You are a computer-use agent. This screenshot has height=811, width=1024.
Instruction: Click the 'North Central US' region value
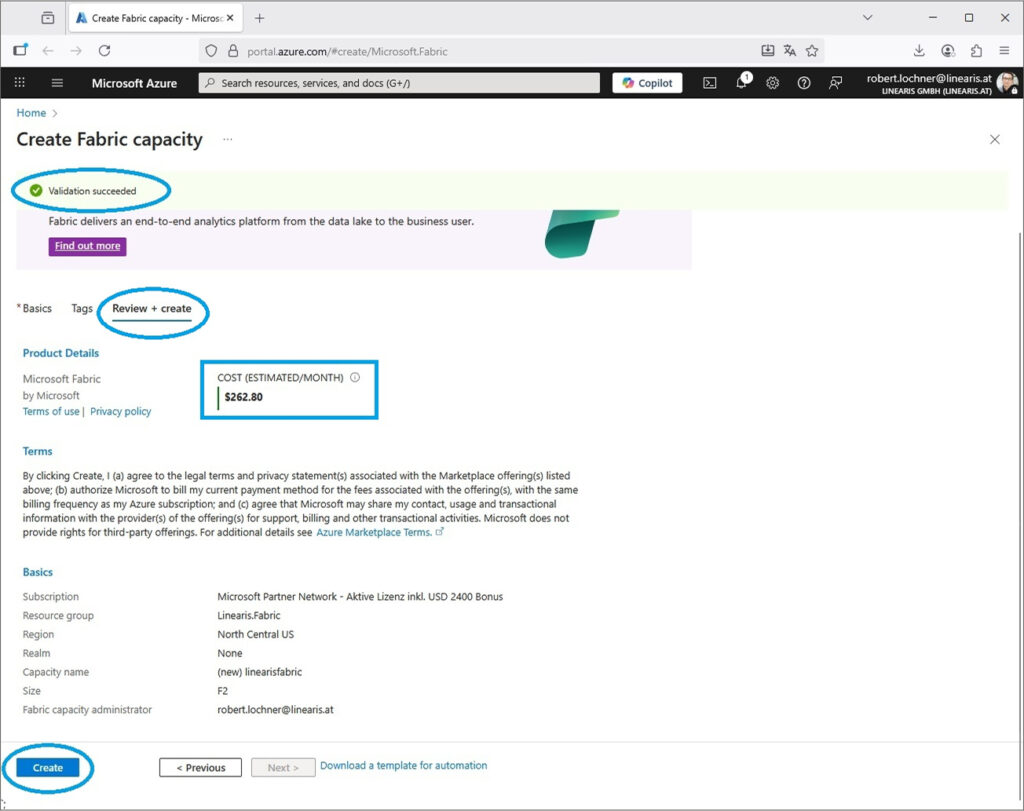[255, 634]
